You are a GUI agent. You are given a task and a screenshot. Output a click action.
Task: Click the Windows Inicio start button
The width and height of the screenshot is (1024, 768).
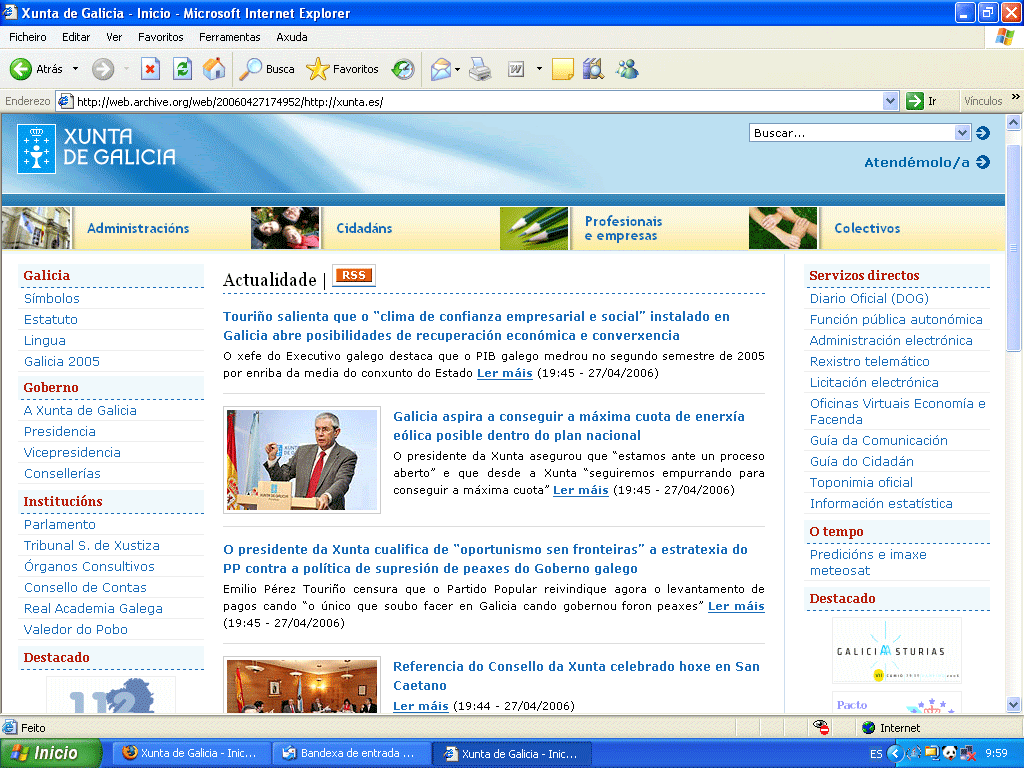point(50,753)
